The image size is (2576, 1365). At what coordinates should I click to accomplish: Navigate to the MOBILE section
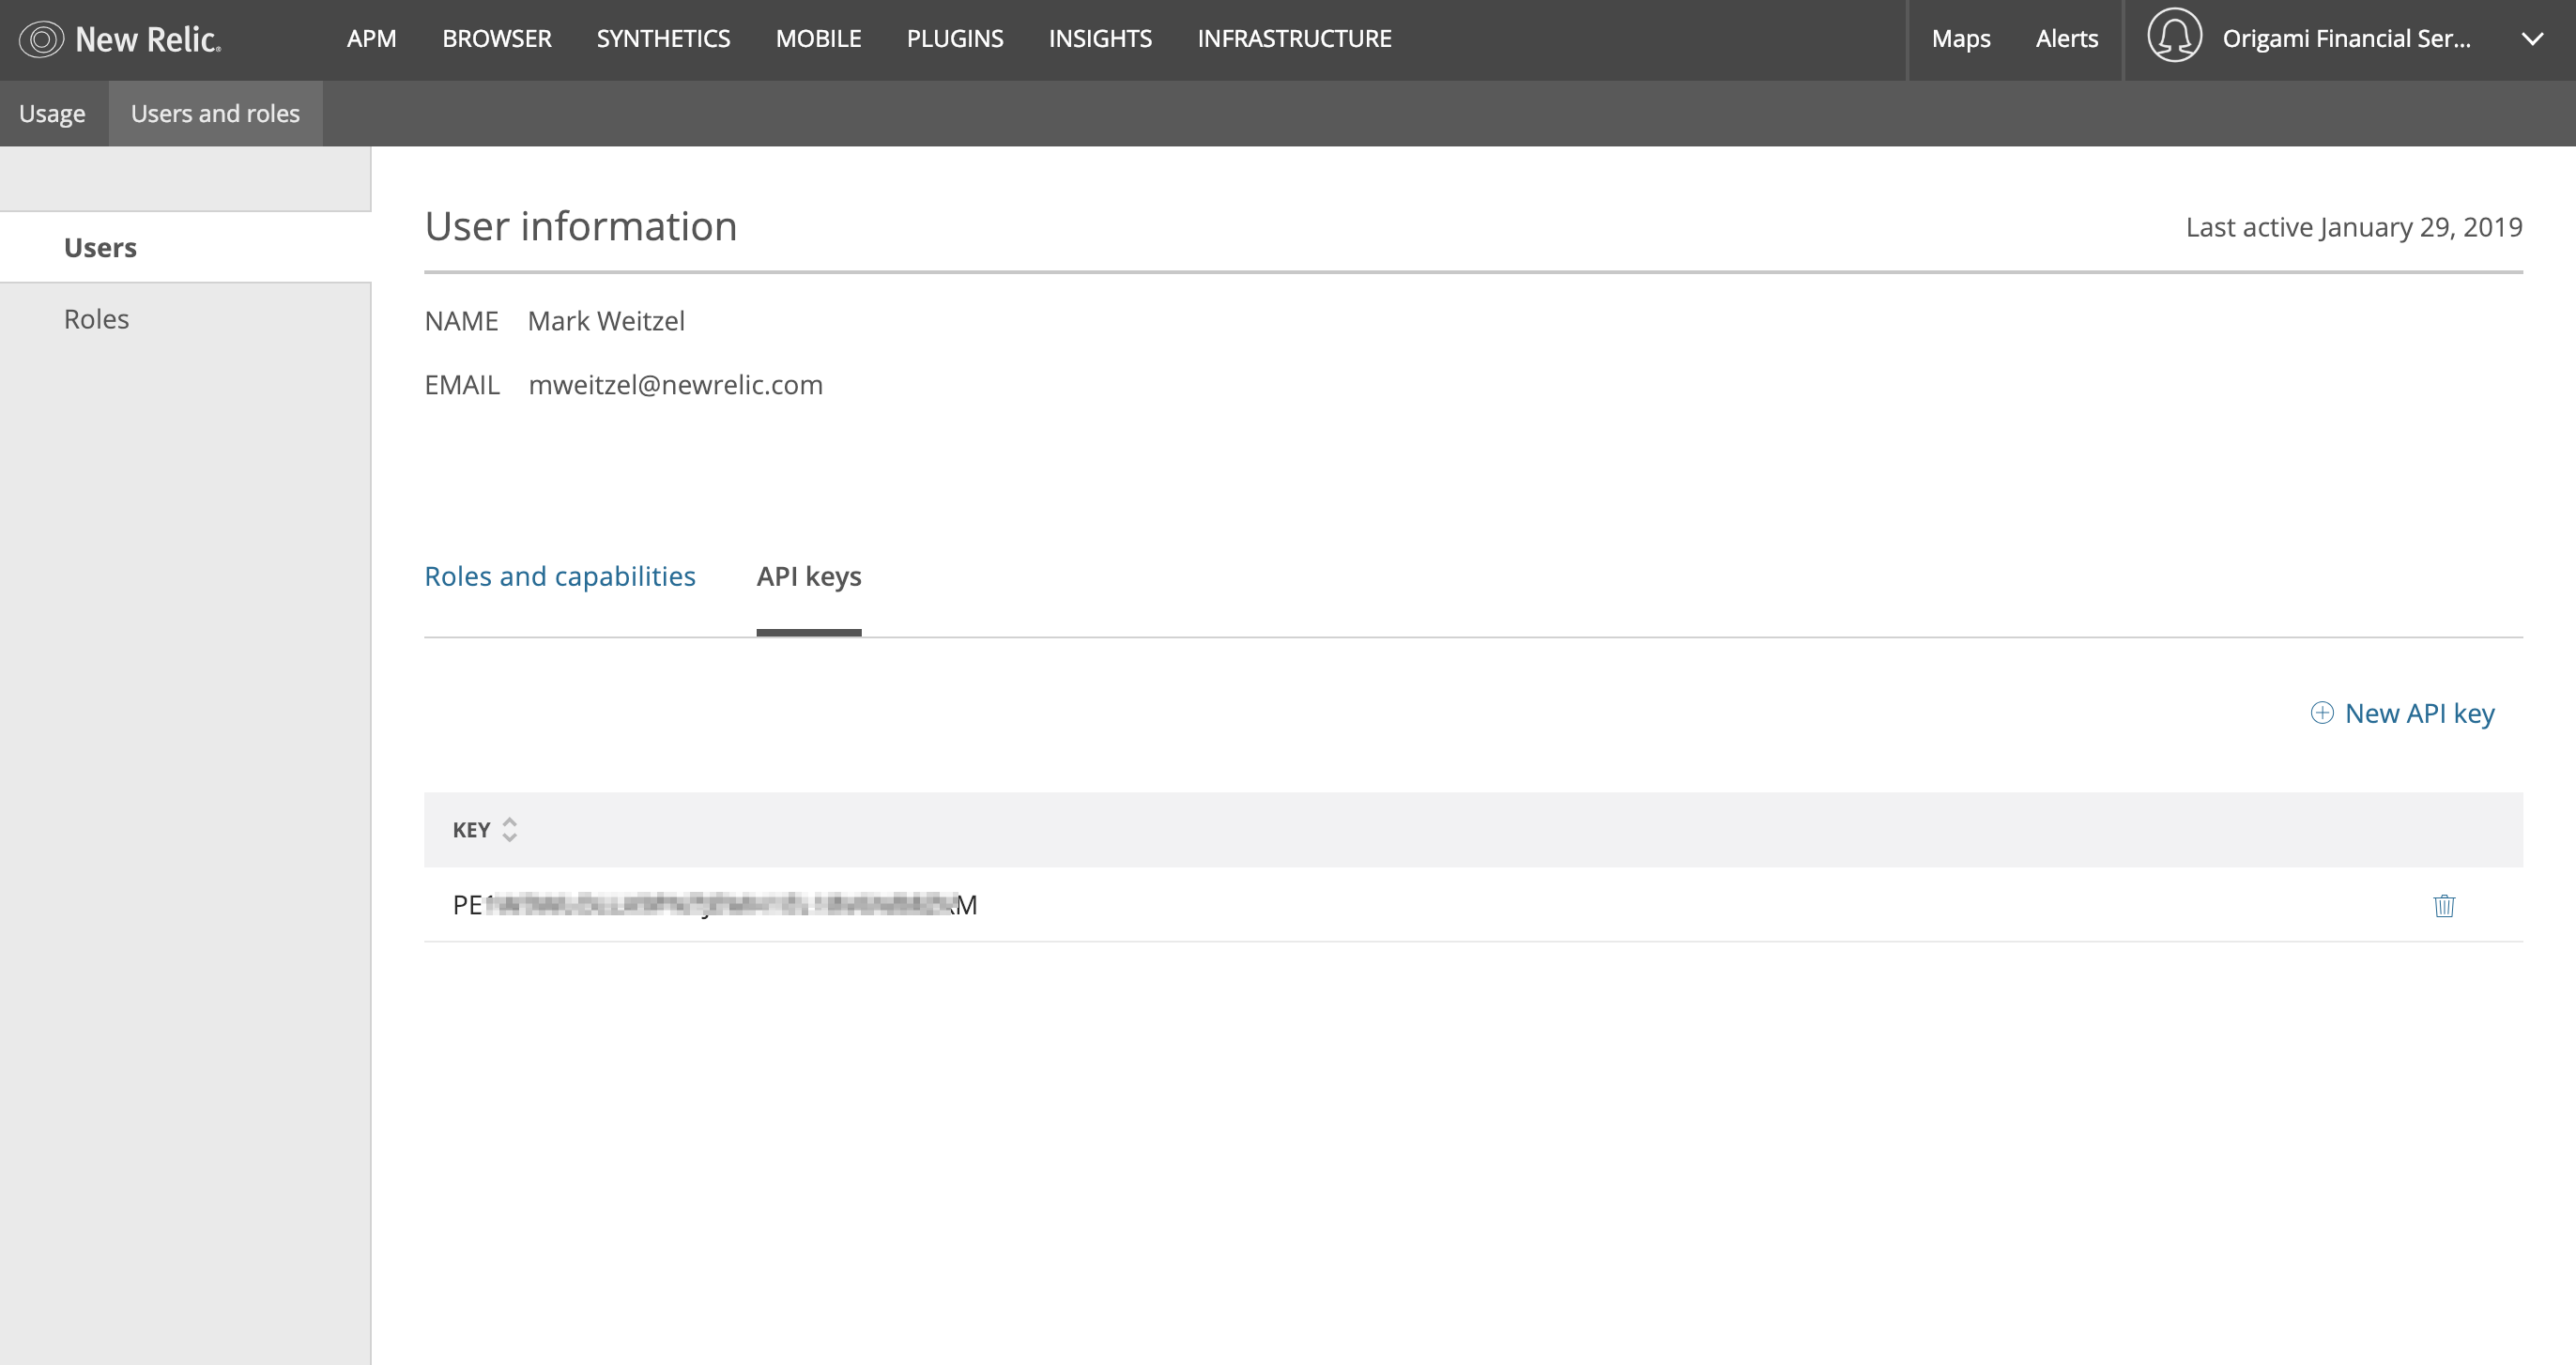pos(818,39)
